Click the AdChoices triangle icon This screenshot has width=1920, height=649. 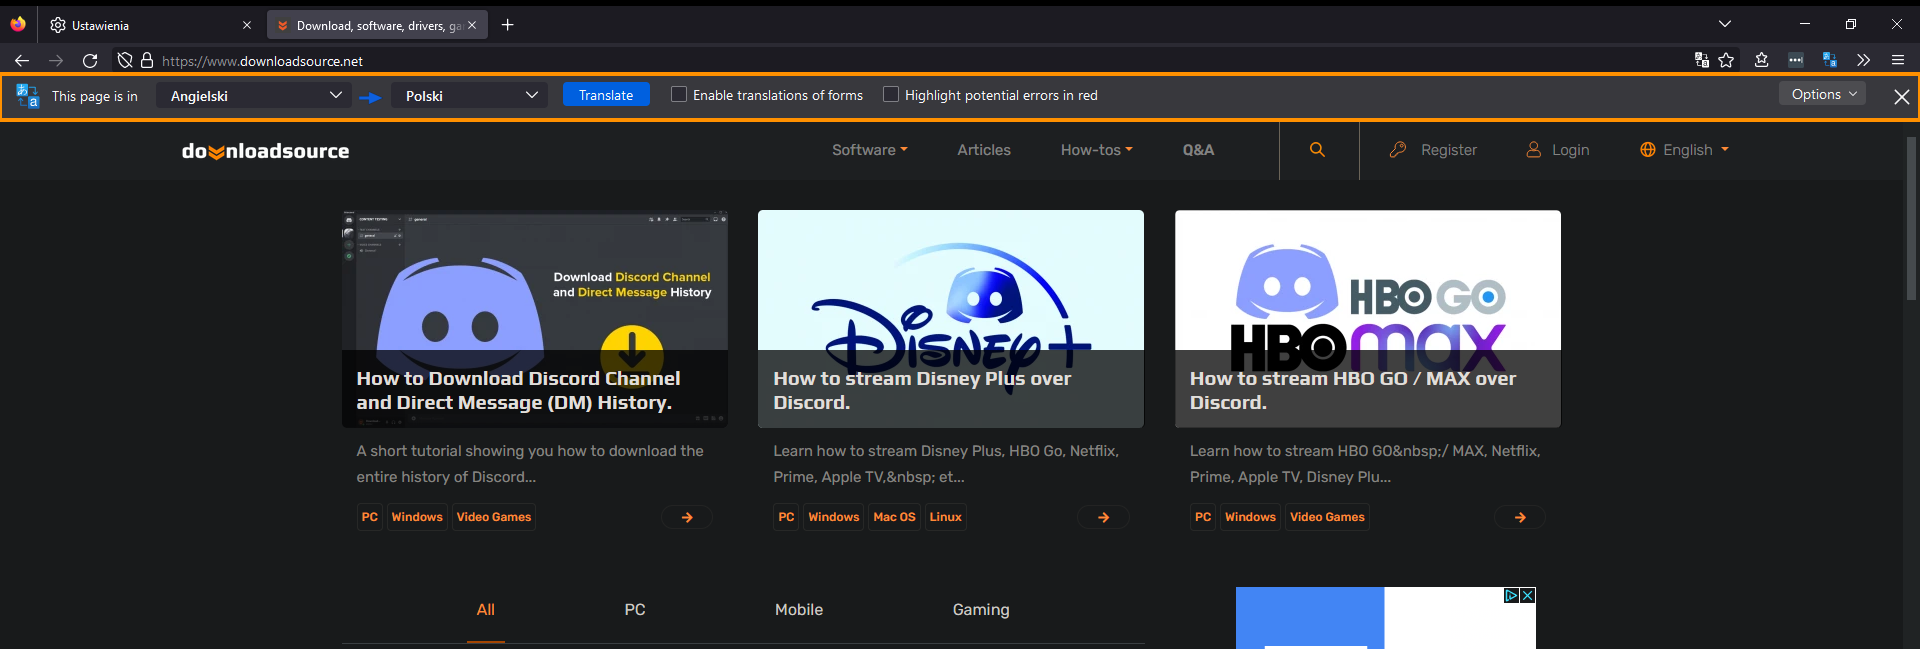point(1512,595)
